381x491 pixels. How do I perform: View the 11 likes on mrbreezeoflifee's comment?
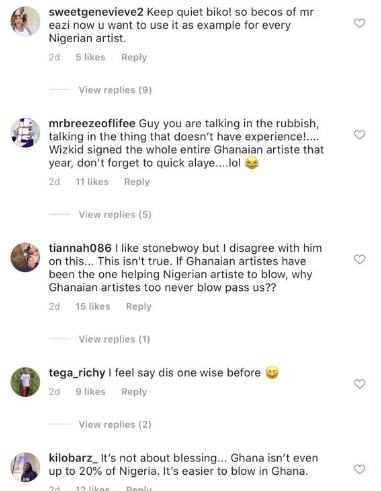(92, 182)
